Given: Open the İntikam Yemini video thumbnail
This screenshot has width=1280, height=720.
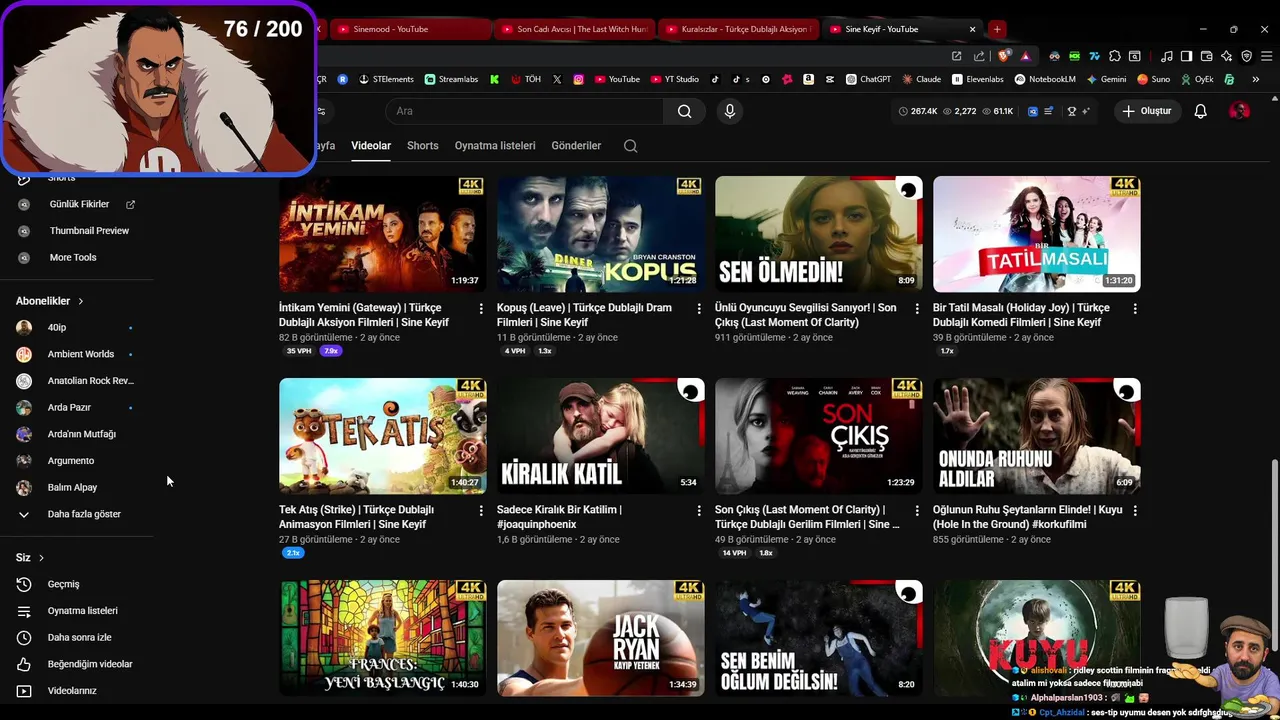Looking at the screenshot, I should tap(383, 234).
